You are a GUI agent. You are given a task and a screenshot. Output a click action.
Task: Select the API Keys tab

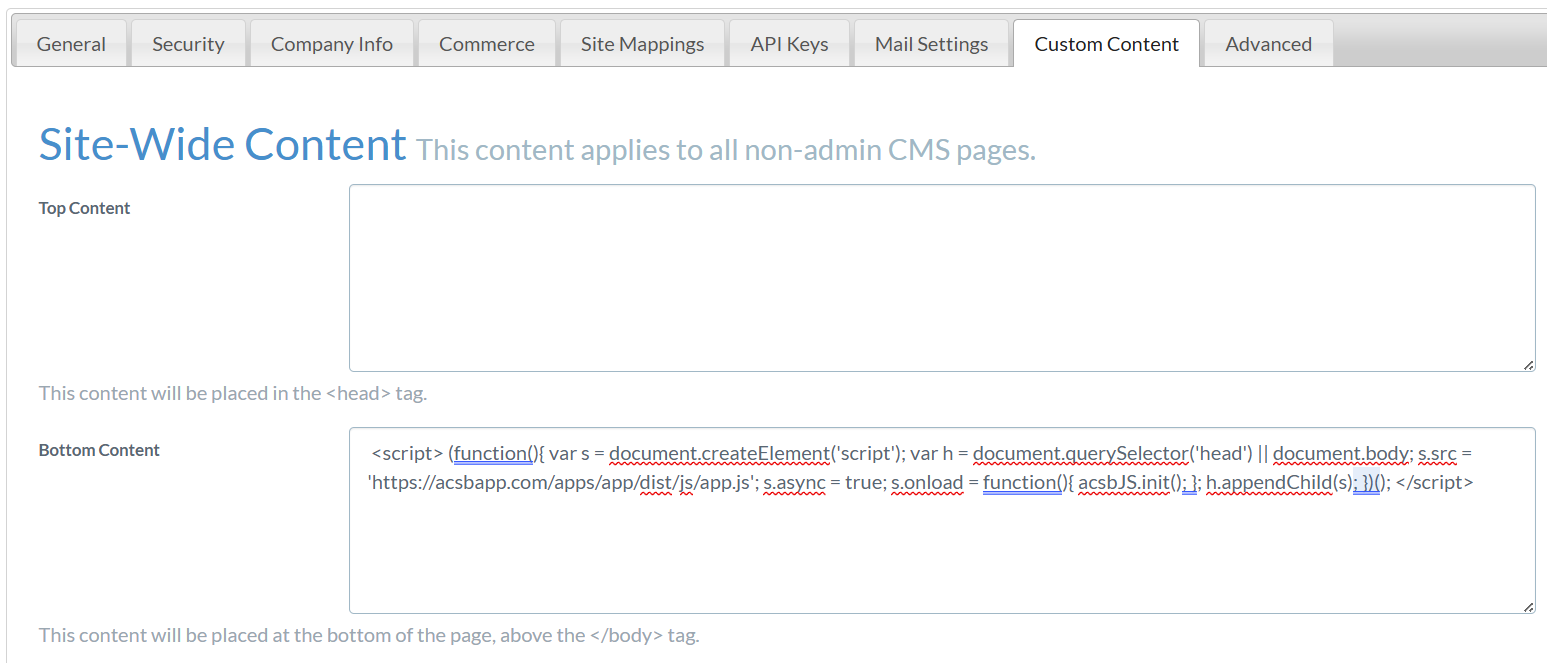click(789, 43)
